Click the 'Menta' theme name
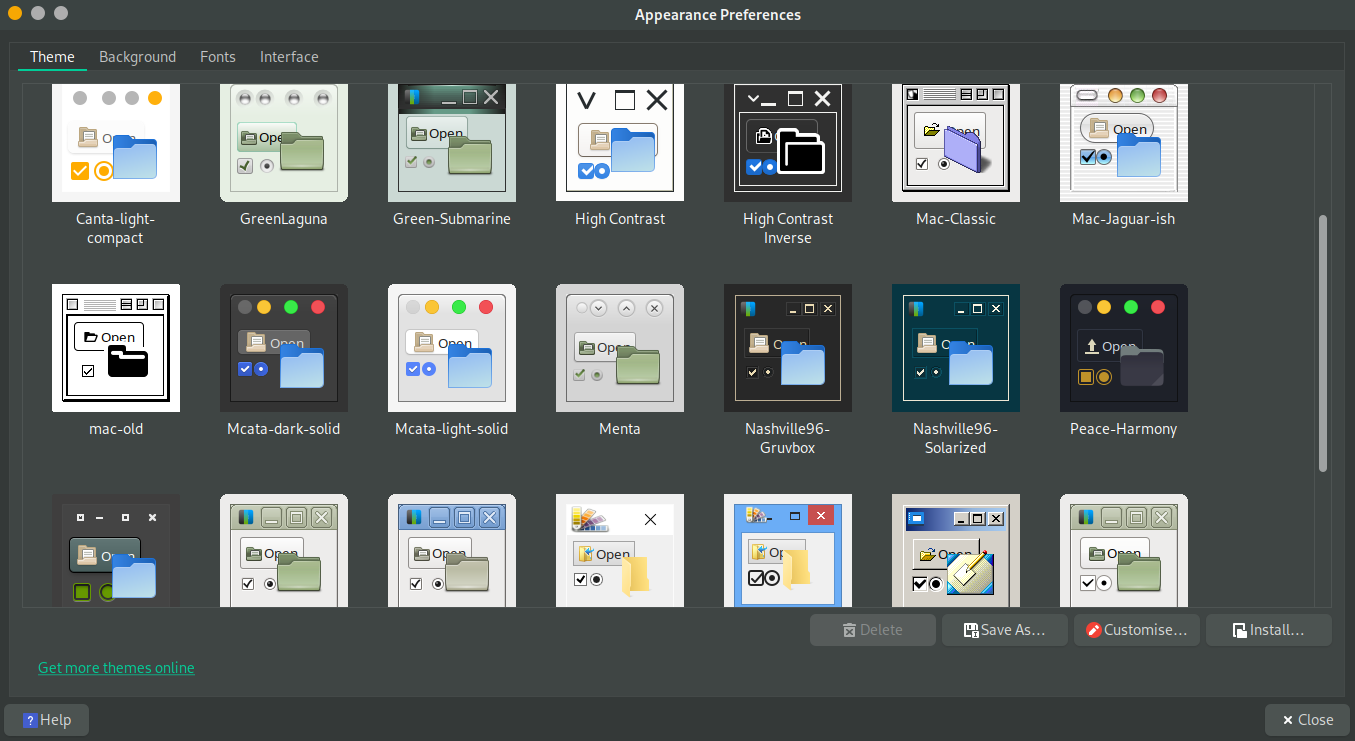The height and width of the screenshot is (741, 1355). point(620,429)
